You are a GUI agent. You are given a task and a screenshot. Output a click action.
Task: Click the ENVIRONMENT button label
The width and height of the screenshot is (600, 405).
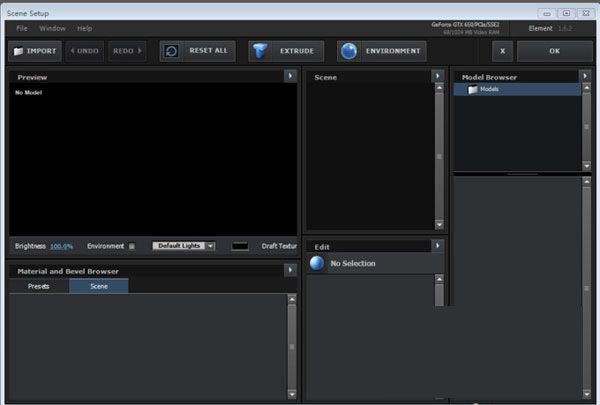coord(393,51)
